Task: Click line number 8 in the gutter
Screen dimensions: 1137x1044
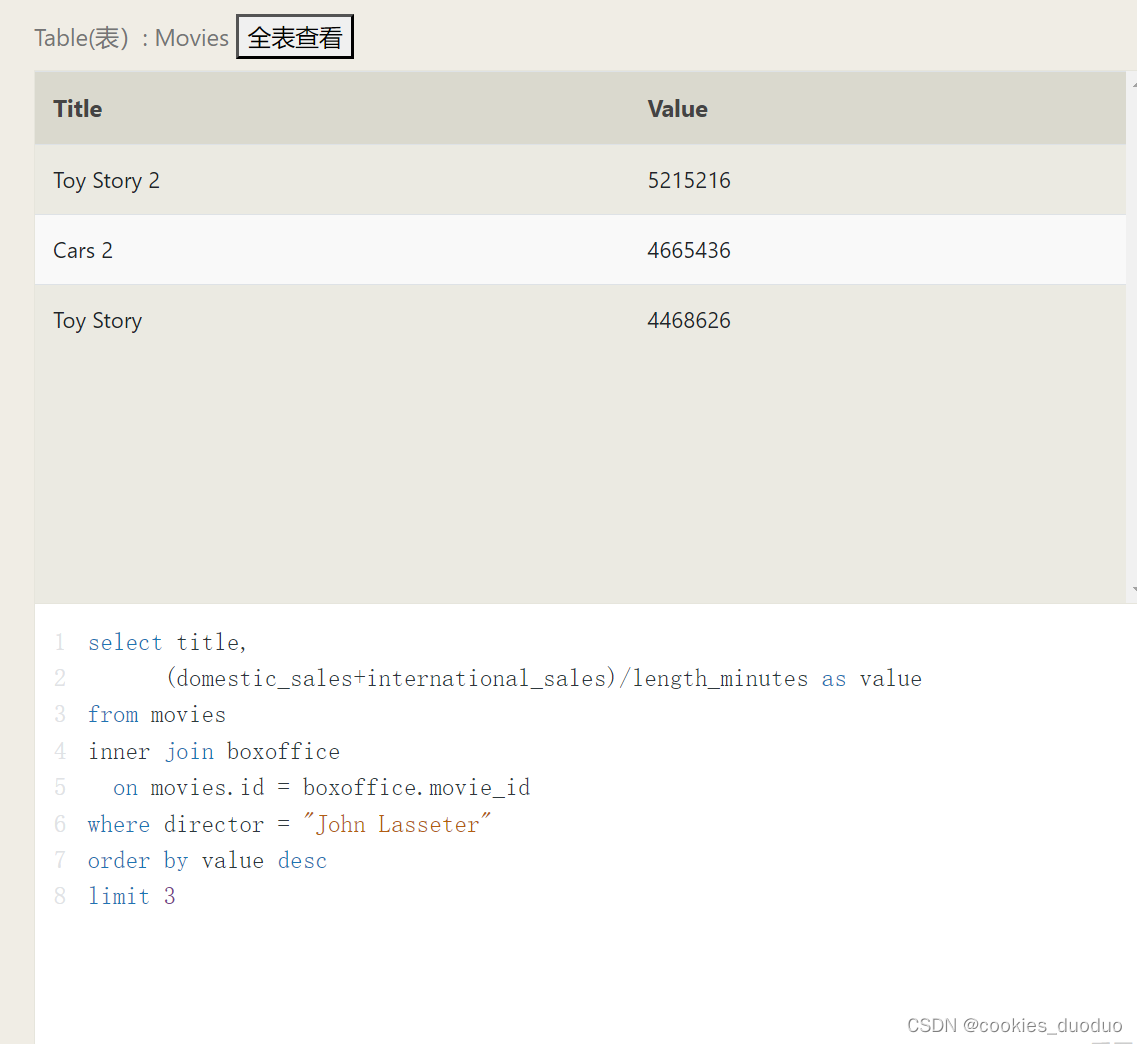Action: coord(60,896)
